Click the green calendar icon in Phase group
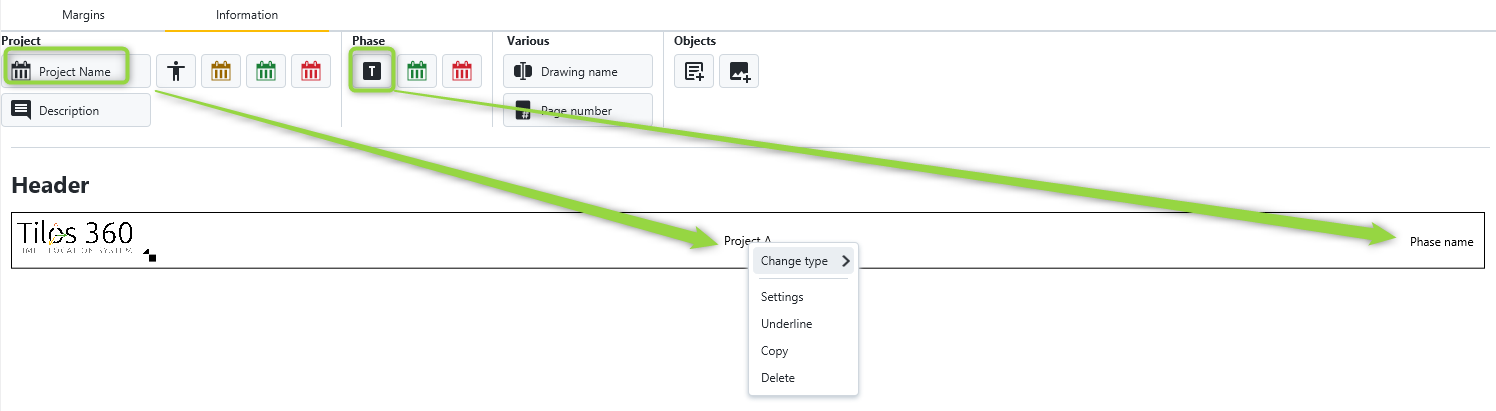The image size is (1496, 411). point(417,71)
